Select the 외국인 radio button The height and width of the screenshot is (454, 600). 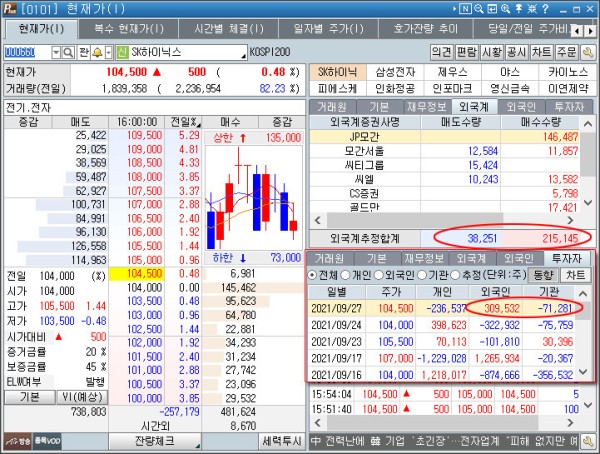378,275
